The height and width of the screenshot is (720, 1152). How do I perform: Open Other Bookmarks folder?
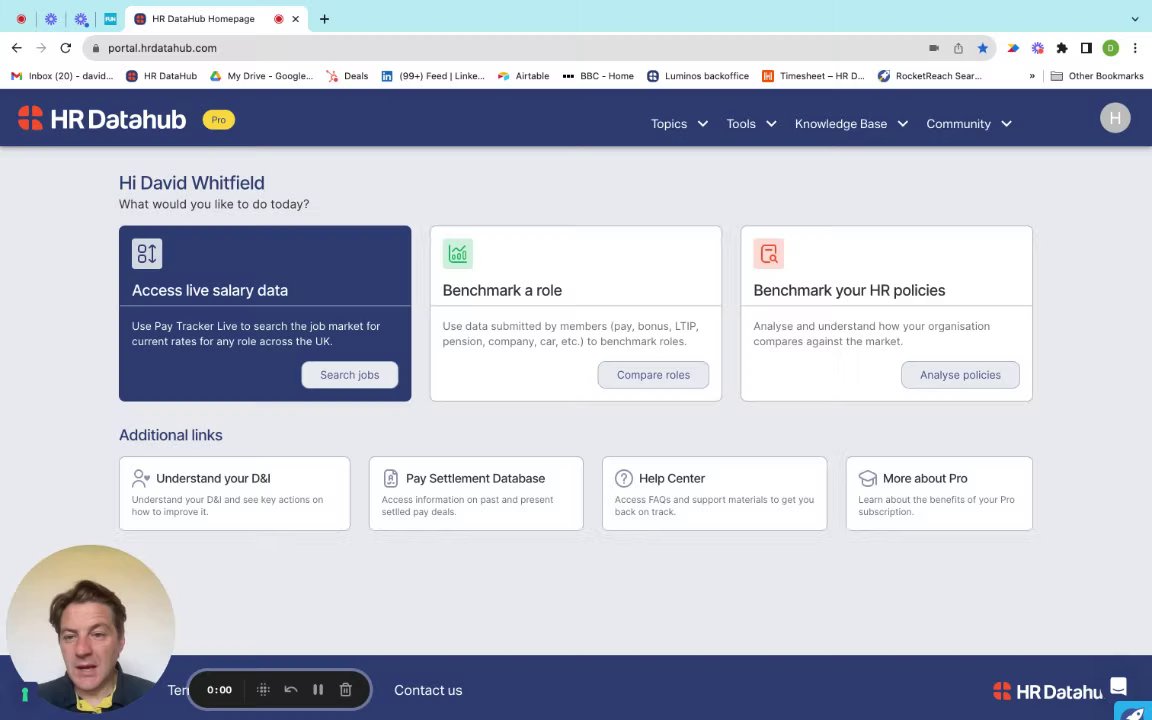click(1097, 76)
